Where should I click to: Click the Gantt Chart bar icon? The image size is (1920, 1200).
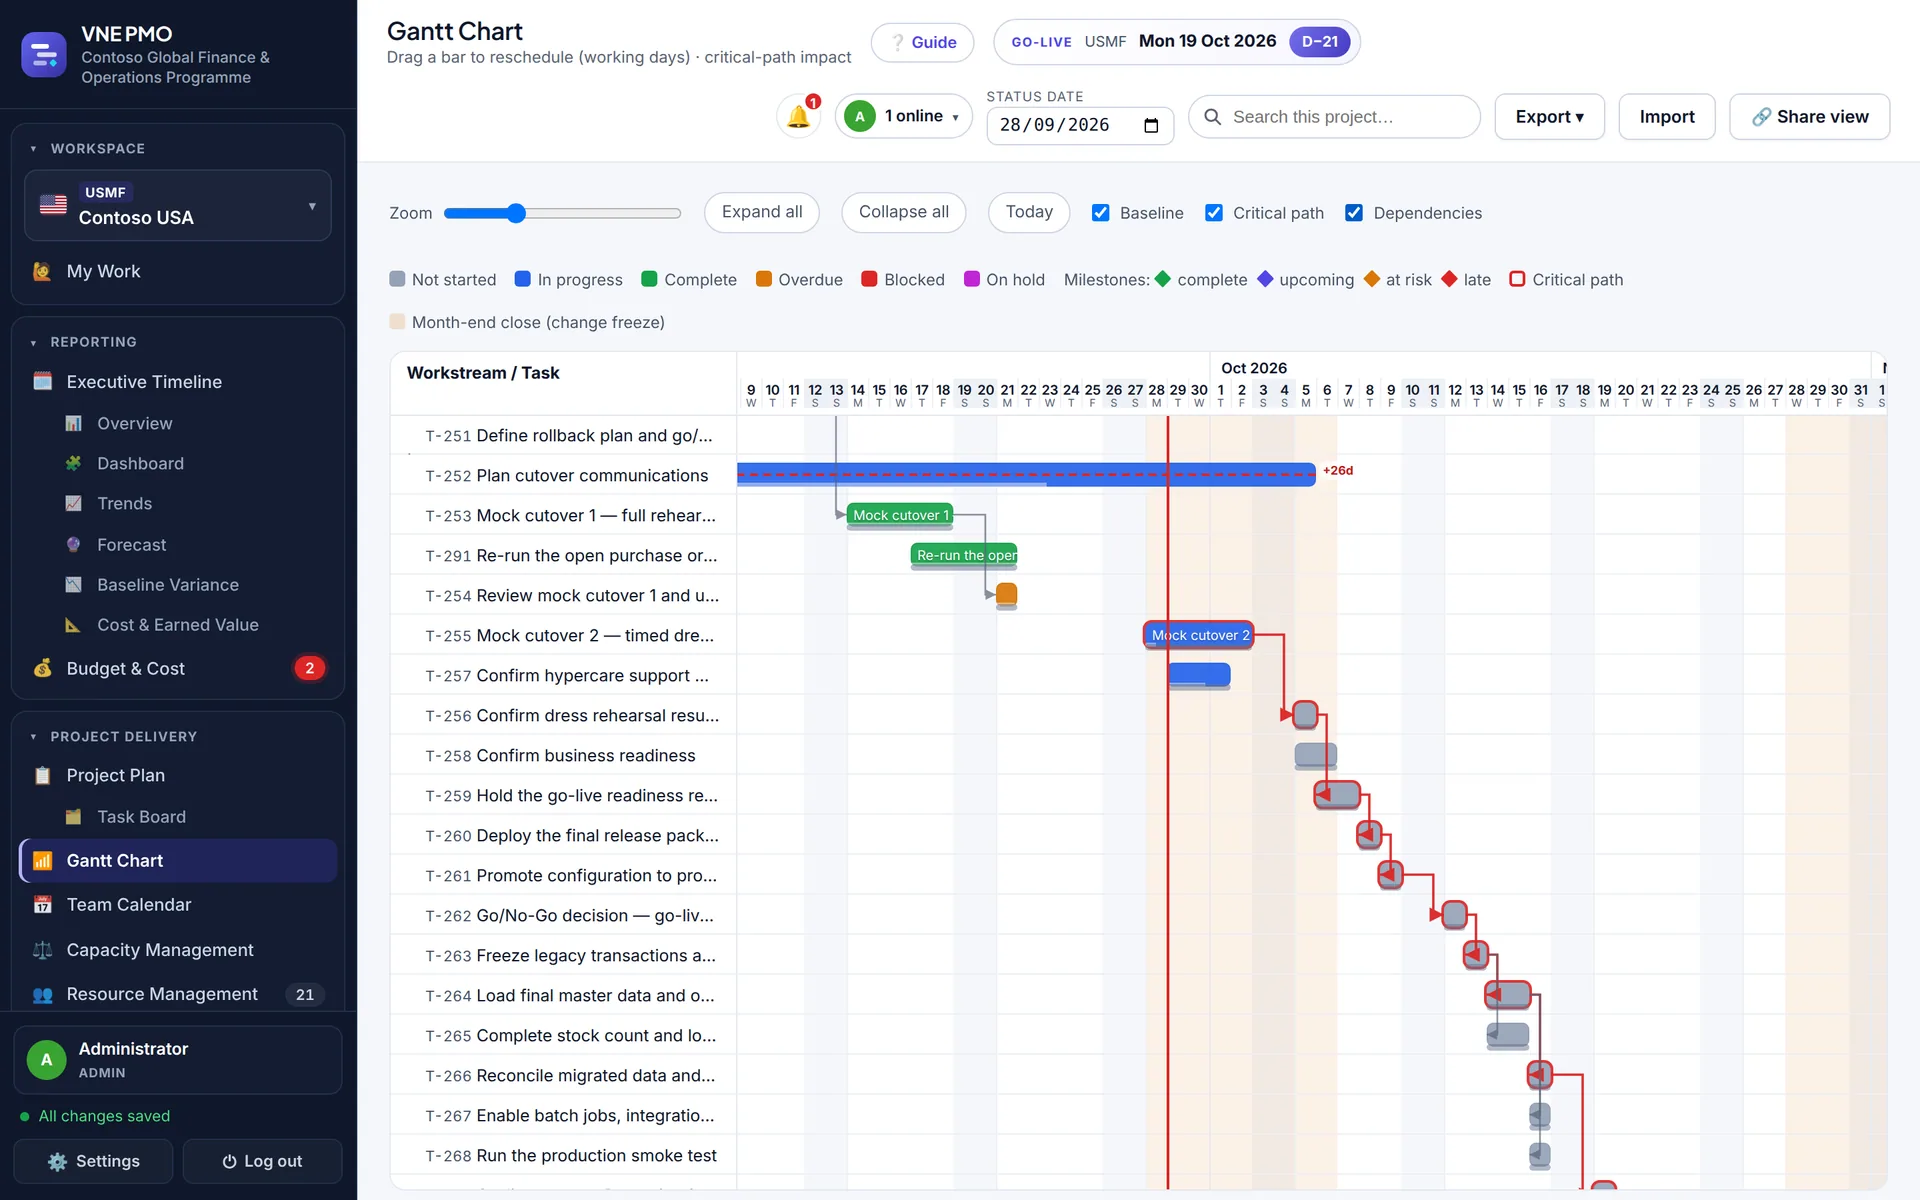42,861
